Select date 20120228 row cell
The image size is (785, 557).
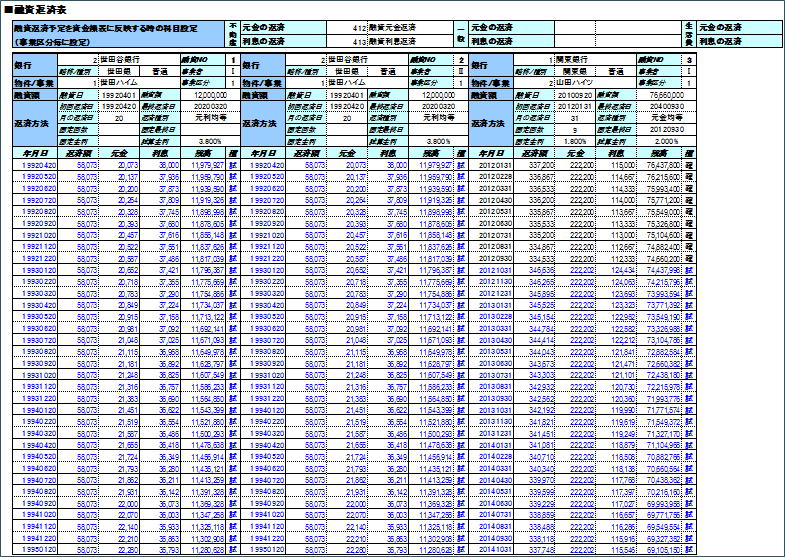(492, 177)
